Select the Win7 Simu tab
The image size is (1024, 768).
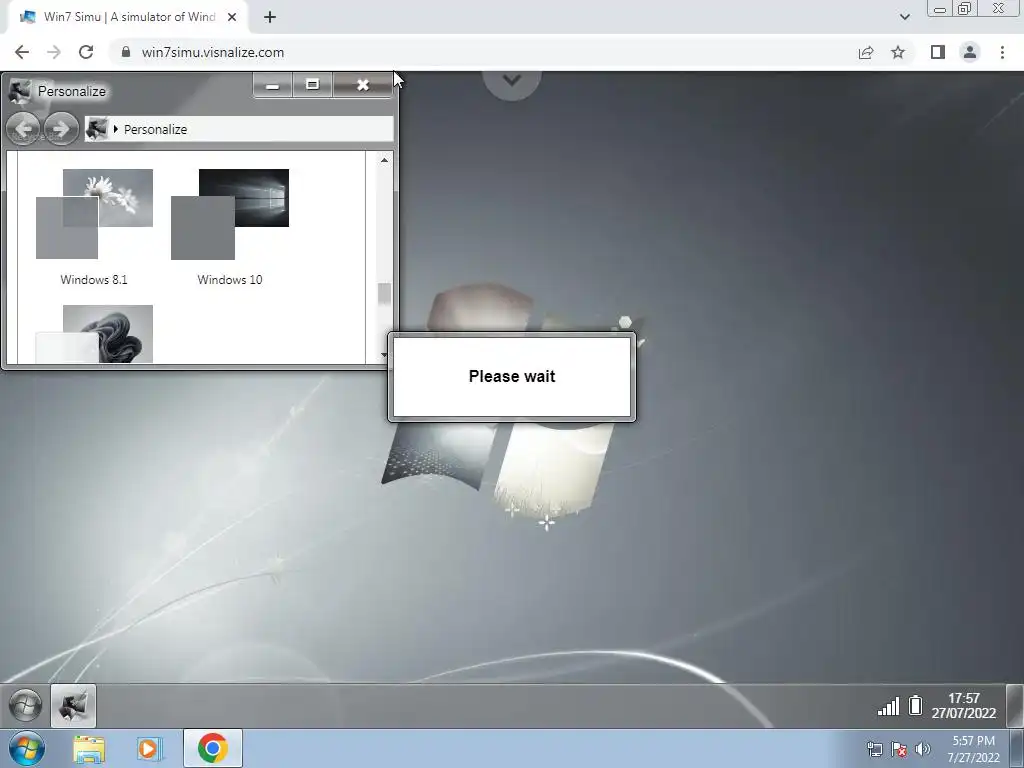click(127, 18)
